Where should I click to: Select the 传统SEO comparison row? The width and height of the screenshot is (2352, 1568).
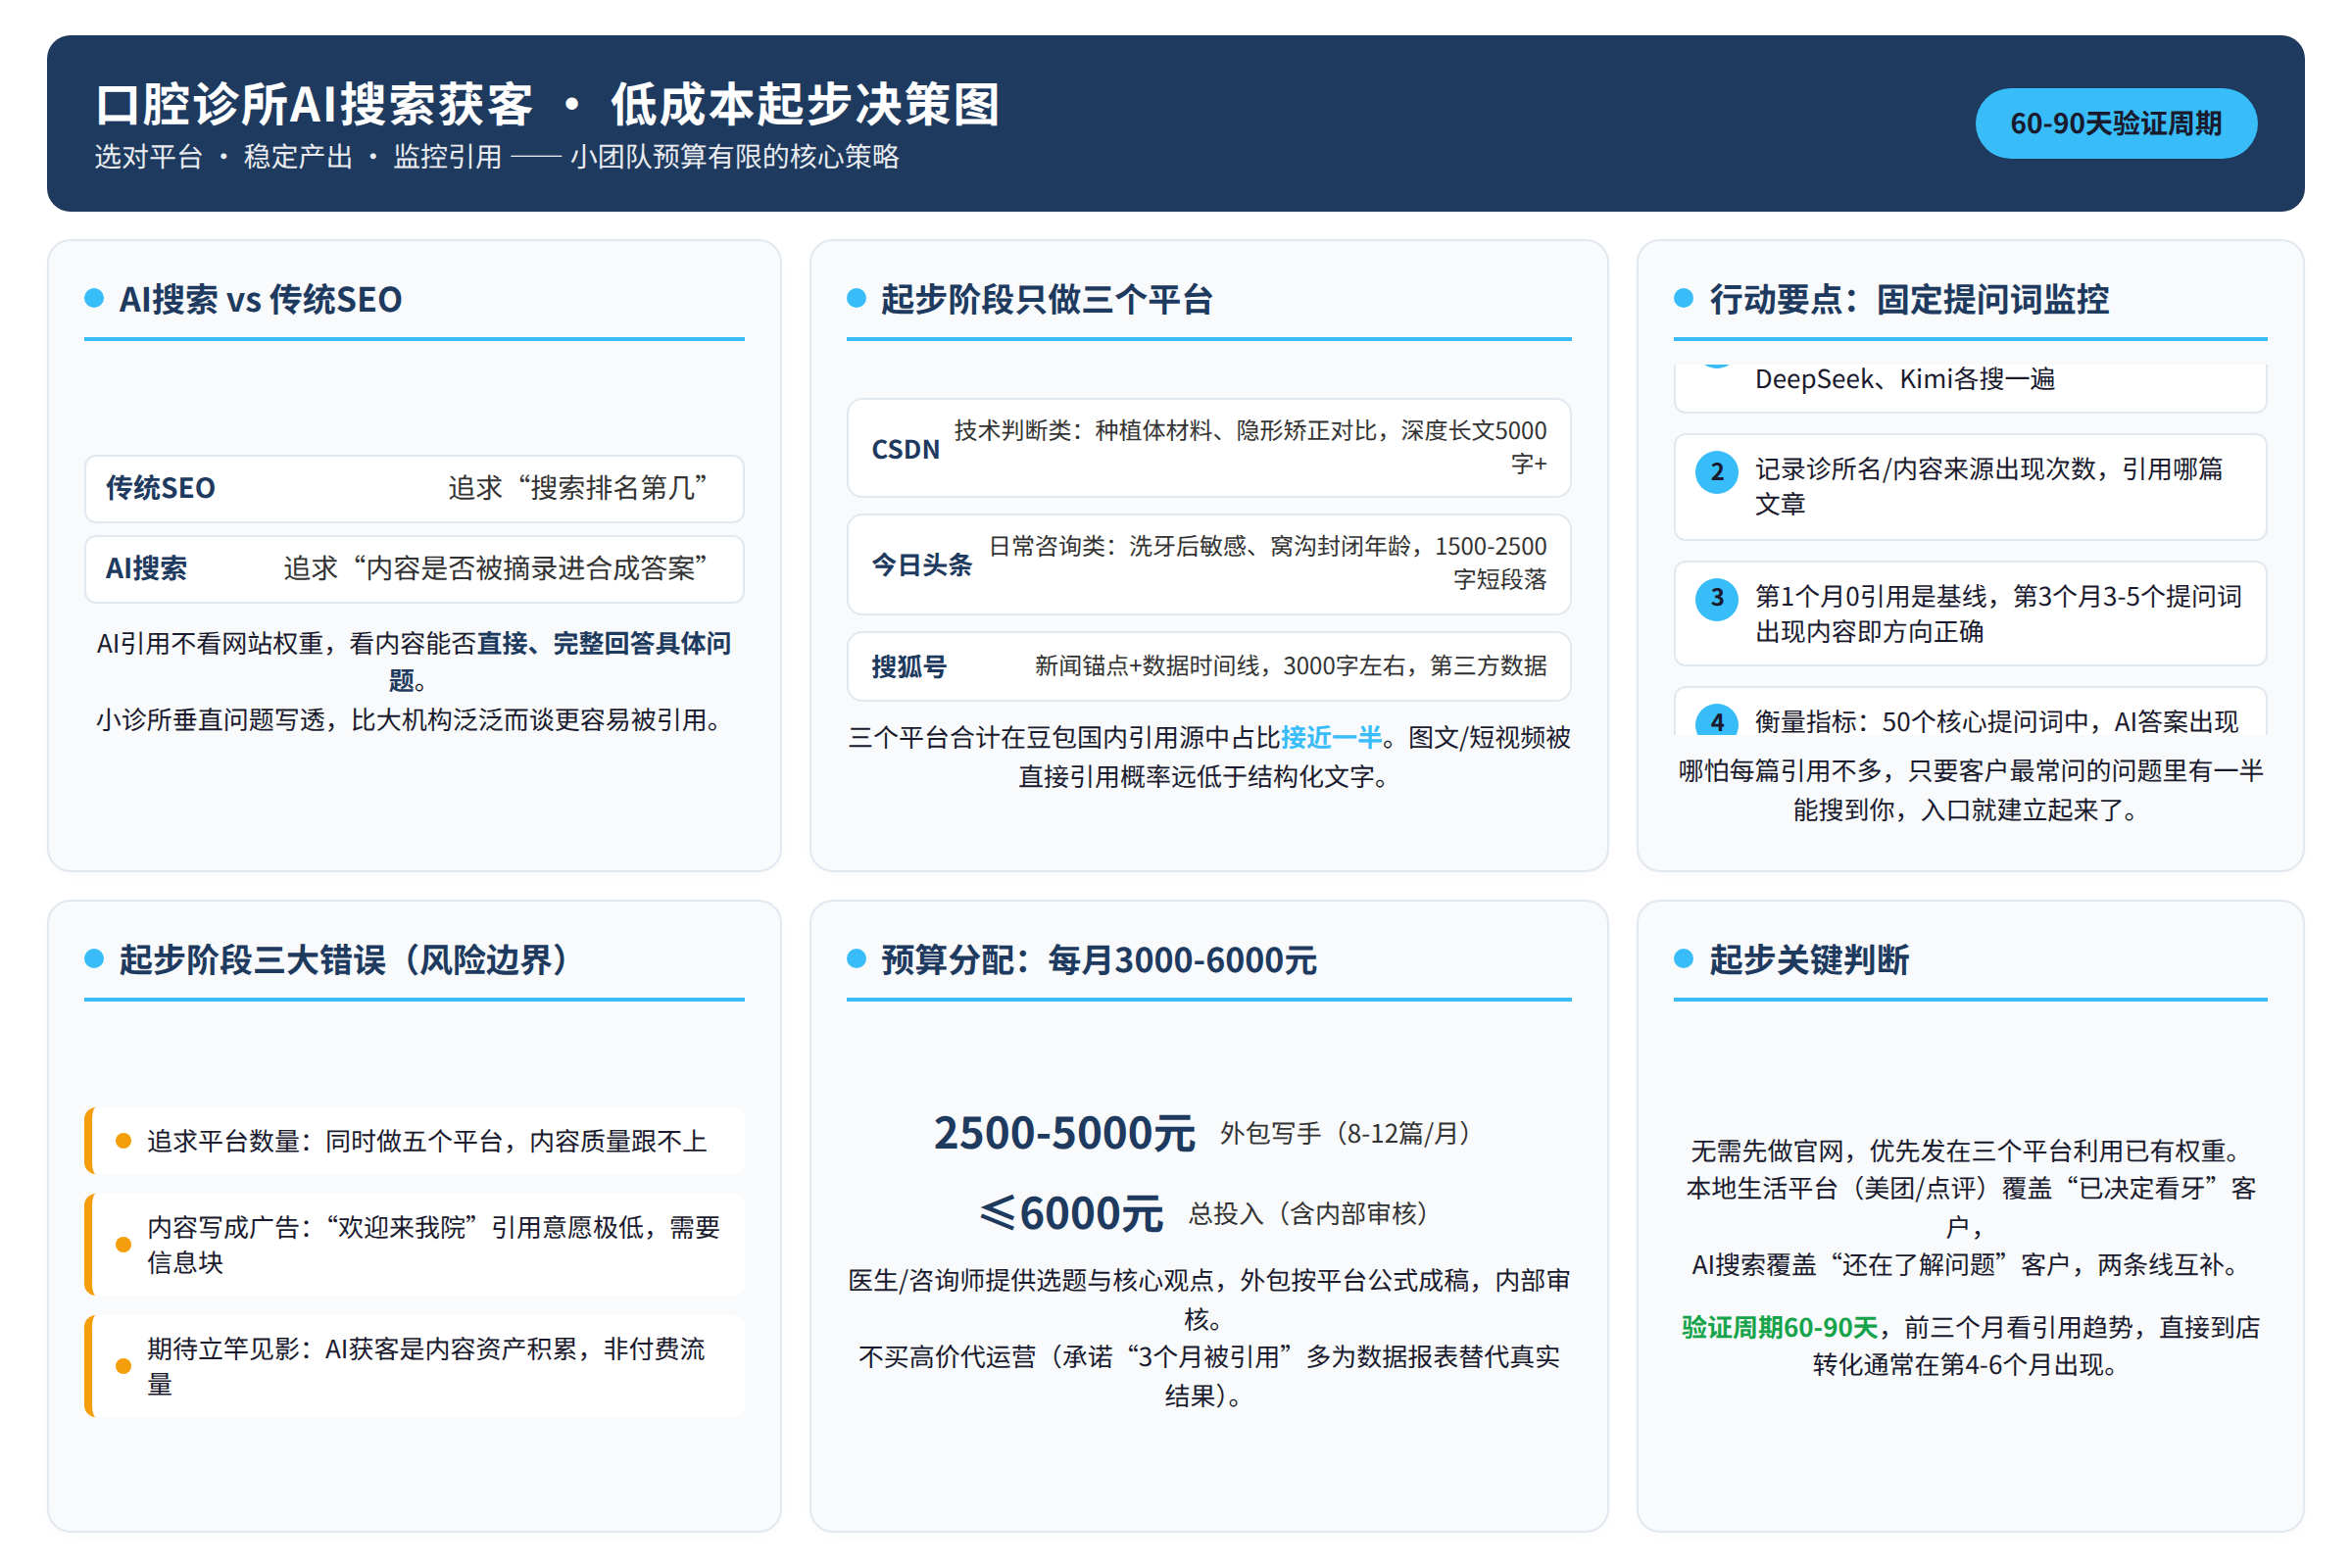pyautogui.click(x=414, y=488)
